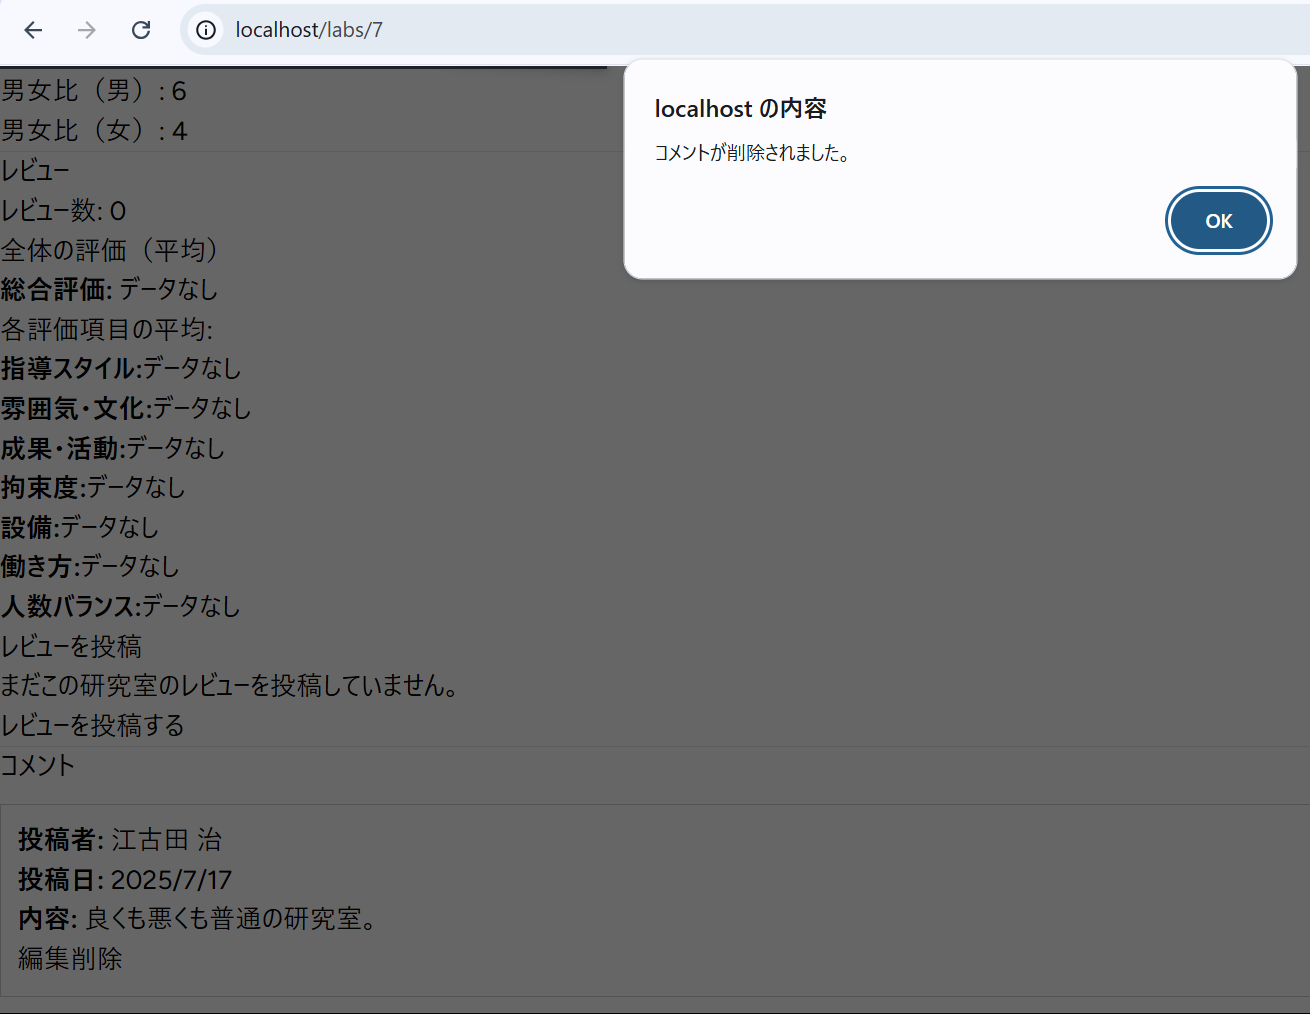The width and height of the screenshot is (1310, 1014).
Task: Click the alert message コメントが削除されました。
Action: click(x=754, y=153)
